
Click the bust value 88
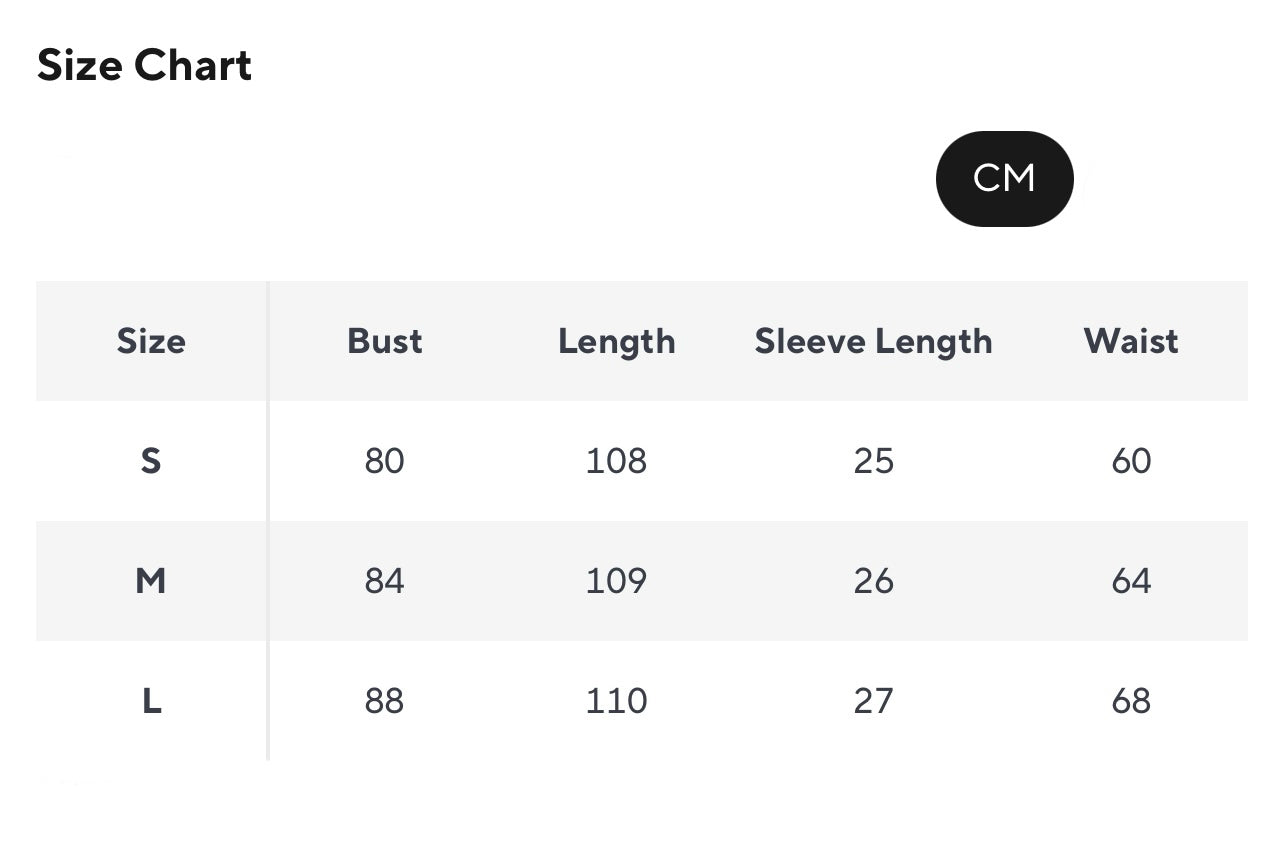(384, 701)
